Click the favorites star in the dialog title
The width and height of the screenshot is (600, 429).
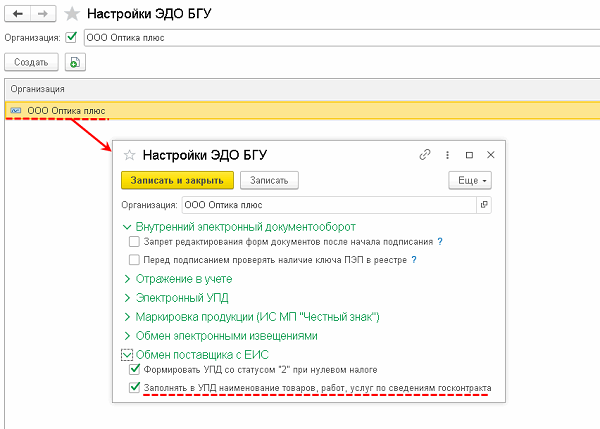[128, 155]
